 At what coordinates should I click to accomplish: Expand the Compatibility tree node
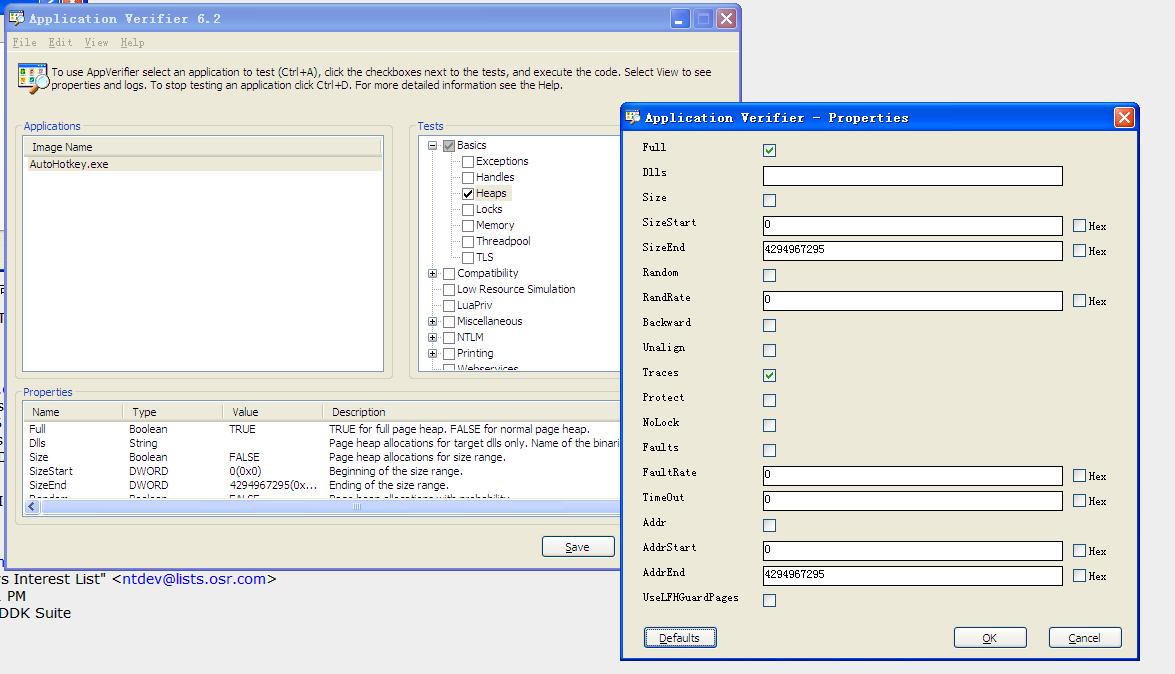tap(433, 273)
